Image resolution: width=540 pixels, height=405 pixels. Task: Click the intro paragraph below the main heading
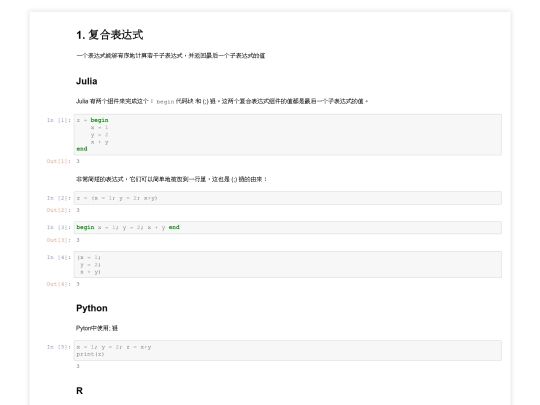pyautogui.click(x=170, y=55)
